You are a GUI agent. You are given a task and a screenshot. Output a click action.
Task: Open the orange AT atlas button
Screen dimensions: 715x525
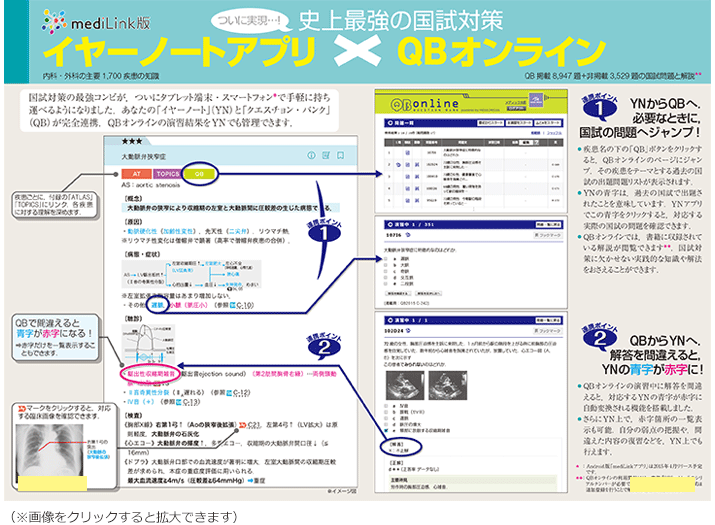(x=137, y=174)
